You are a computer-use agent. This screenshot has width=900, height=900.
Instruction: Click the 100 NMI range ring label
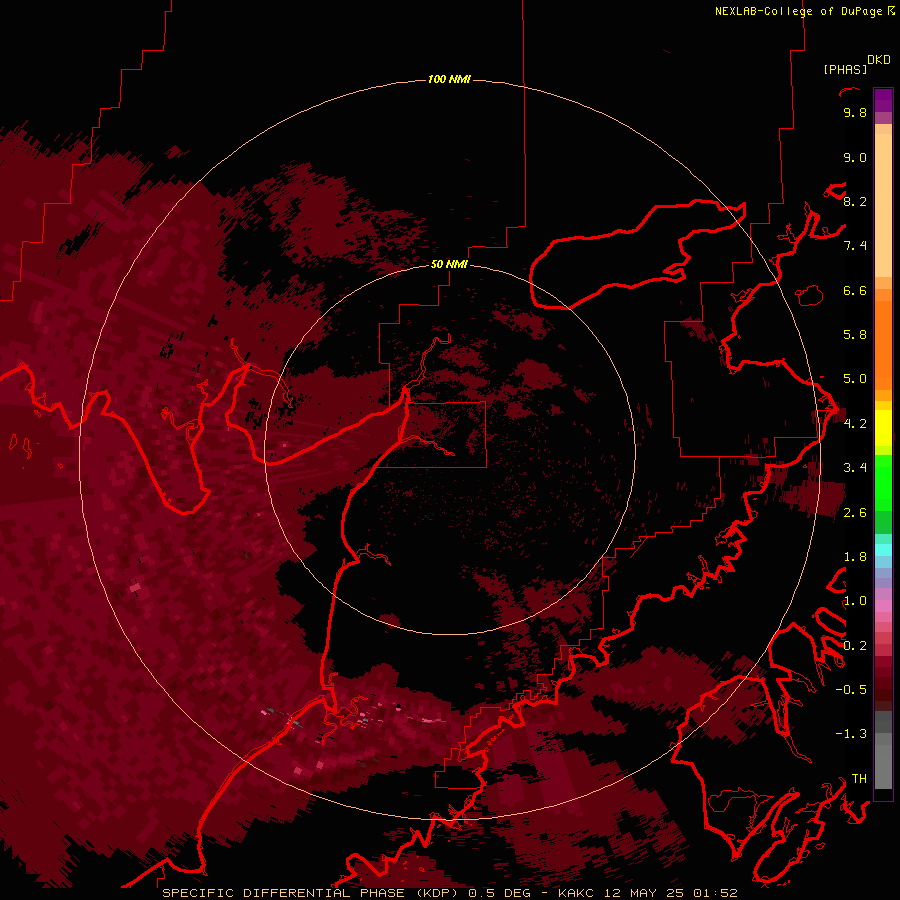point(449,79)
